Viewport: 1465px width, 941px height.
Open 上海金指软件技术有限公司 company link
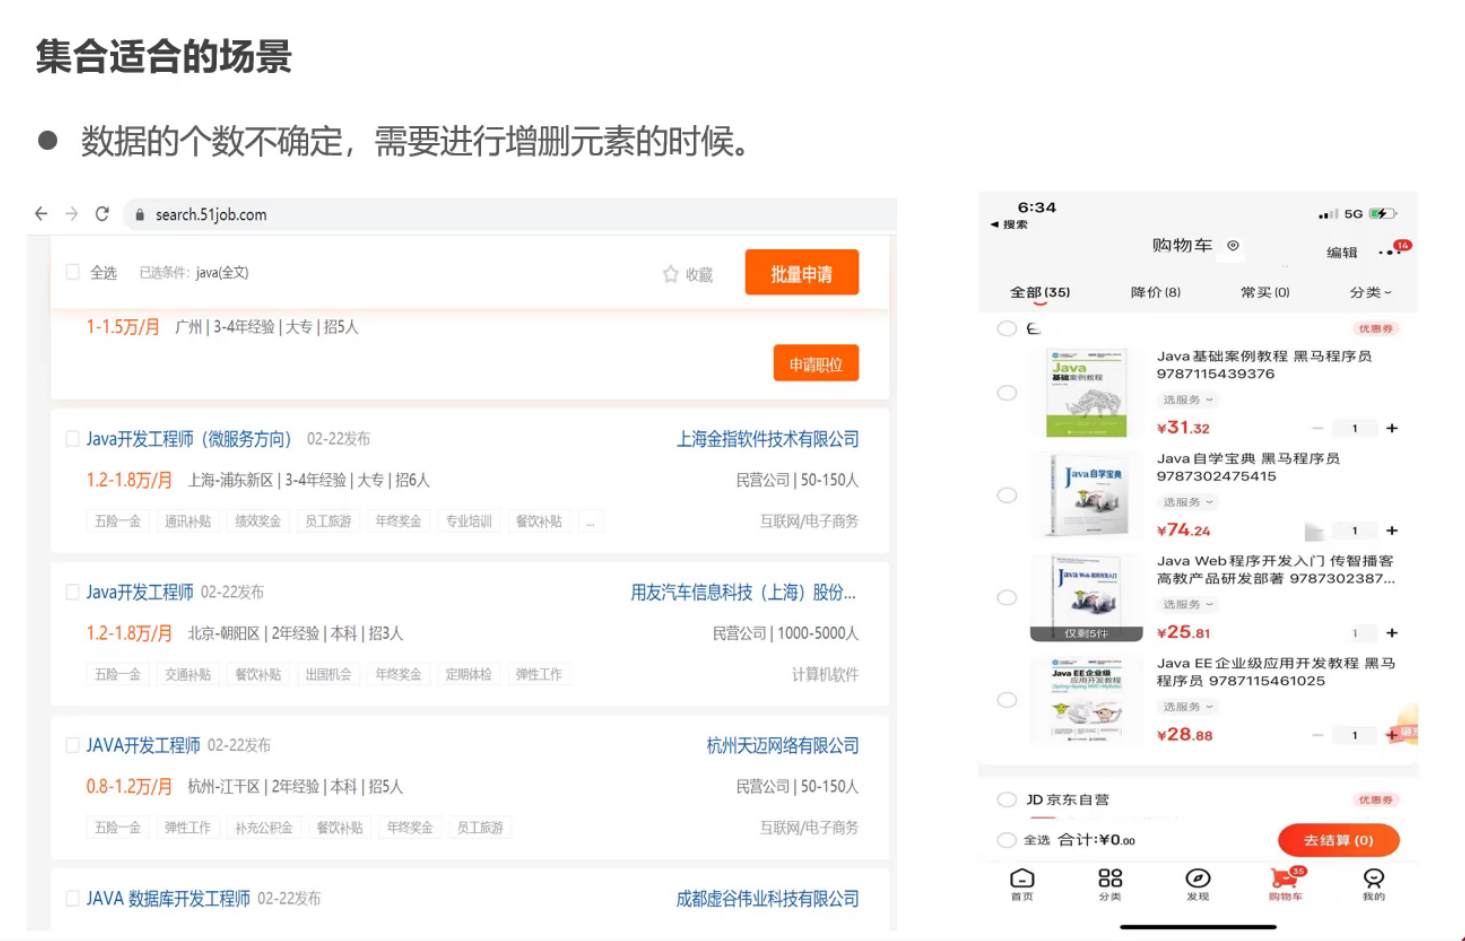click(767, 439)
